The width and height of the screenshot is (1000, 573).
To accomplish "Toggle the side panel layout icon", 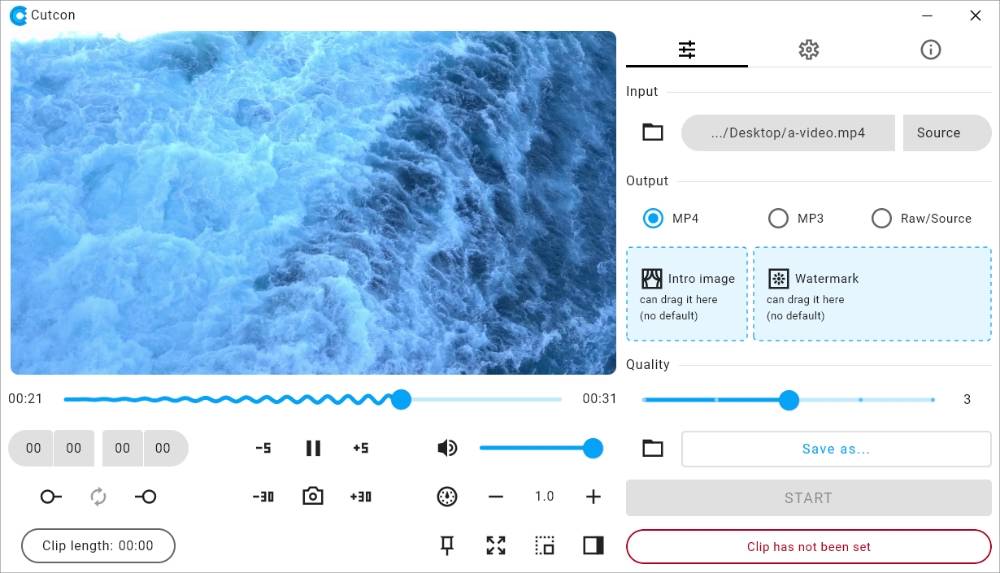I will 593,545.
